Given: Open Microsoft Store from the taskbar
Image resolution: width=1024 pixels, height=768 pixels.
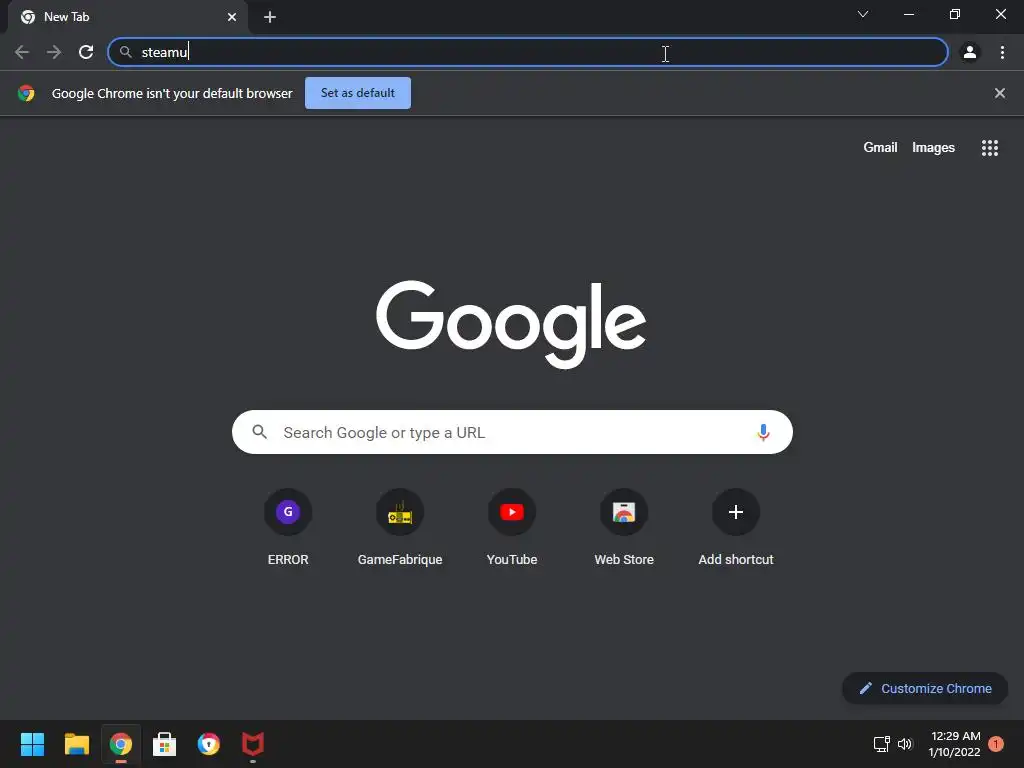Looking at the screenshot, I should (165, 744).
